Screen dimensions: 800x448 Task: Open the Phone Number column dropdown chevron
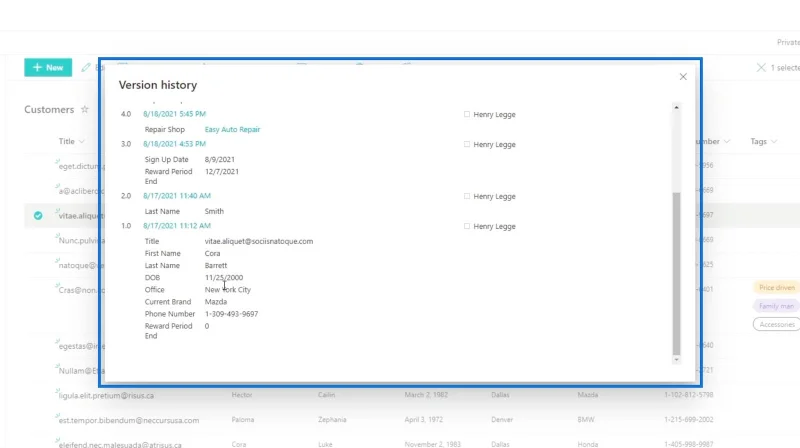point(727,141)
